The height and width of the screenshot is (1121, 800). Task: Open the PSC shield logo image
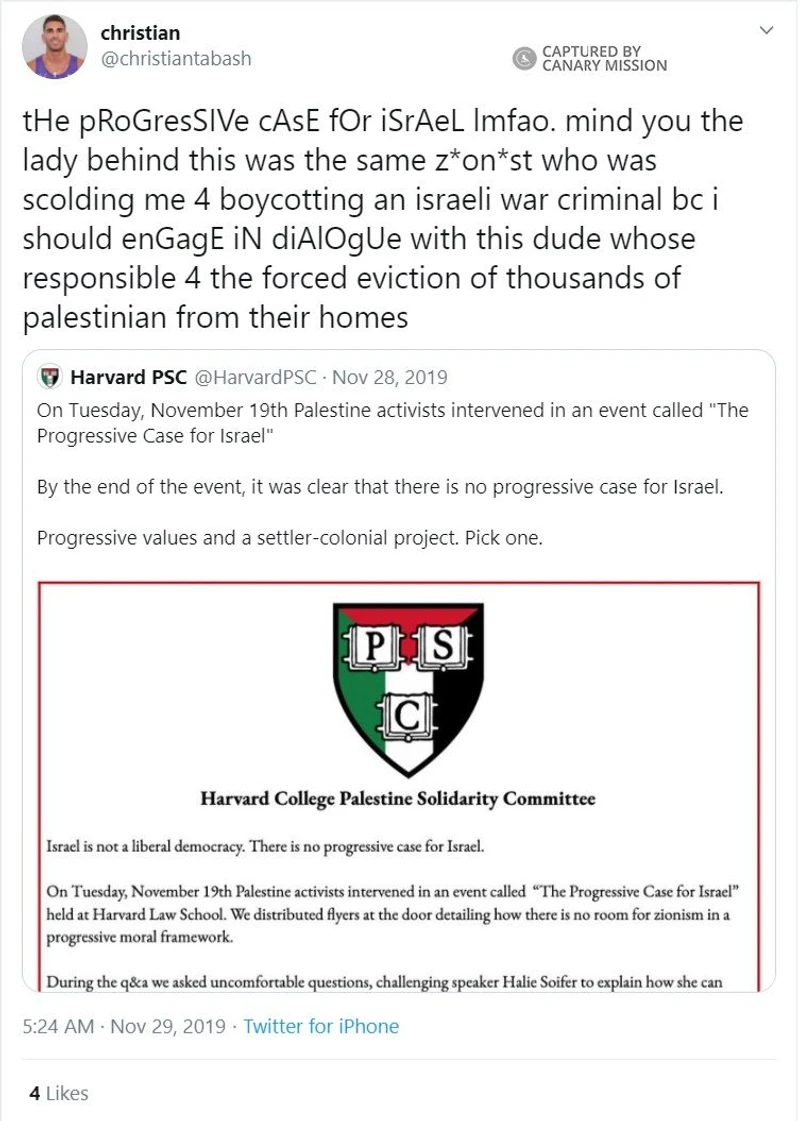408,689
